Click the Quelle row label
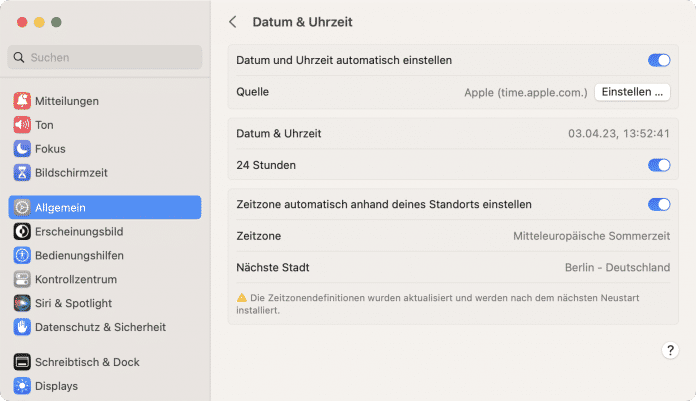 tap(253, 92)
